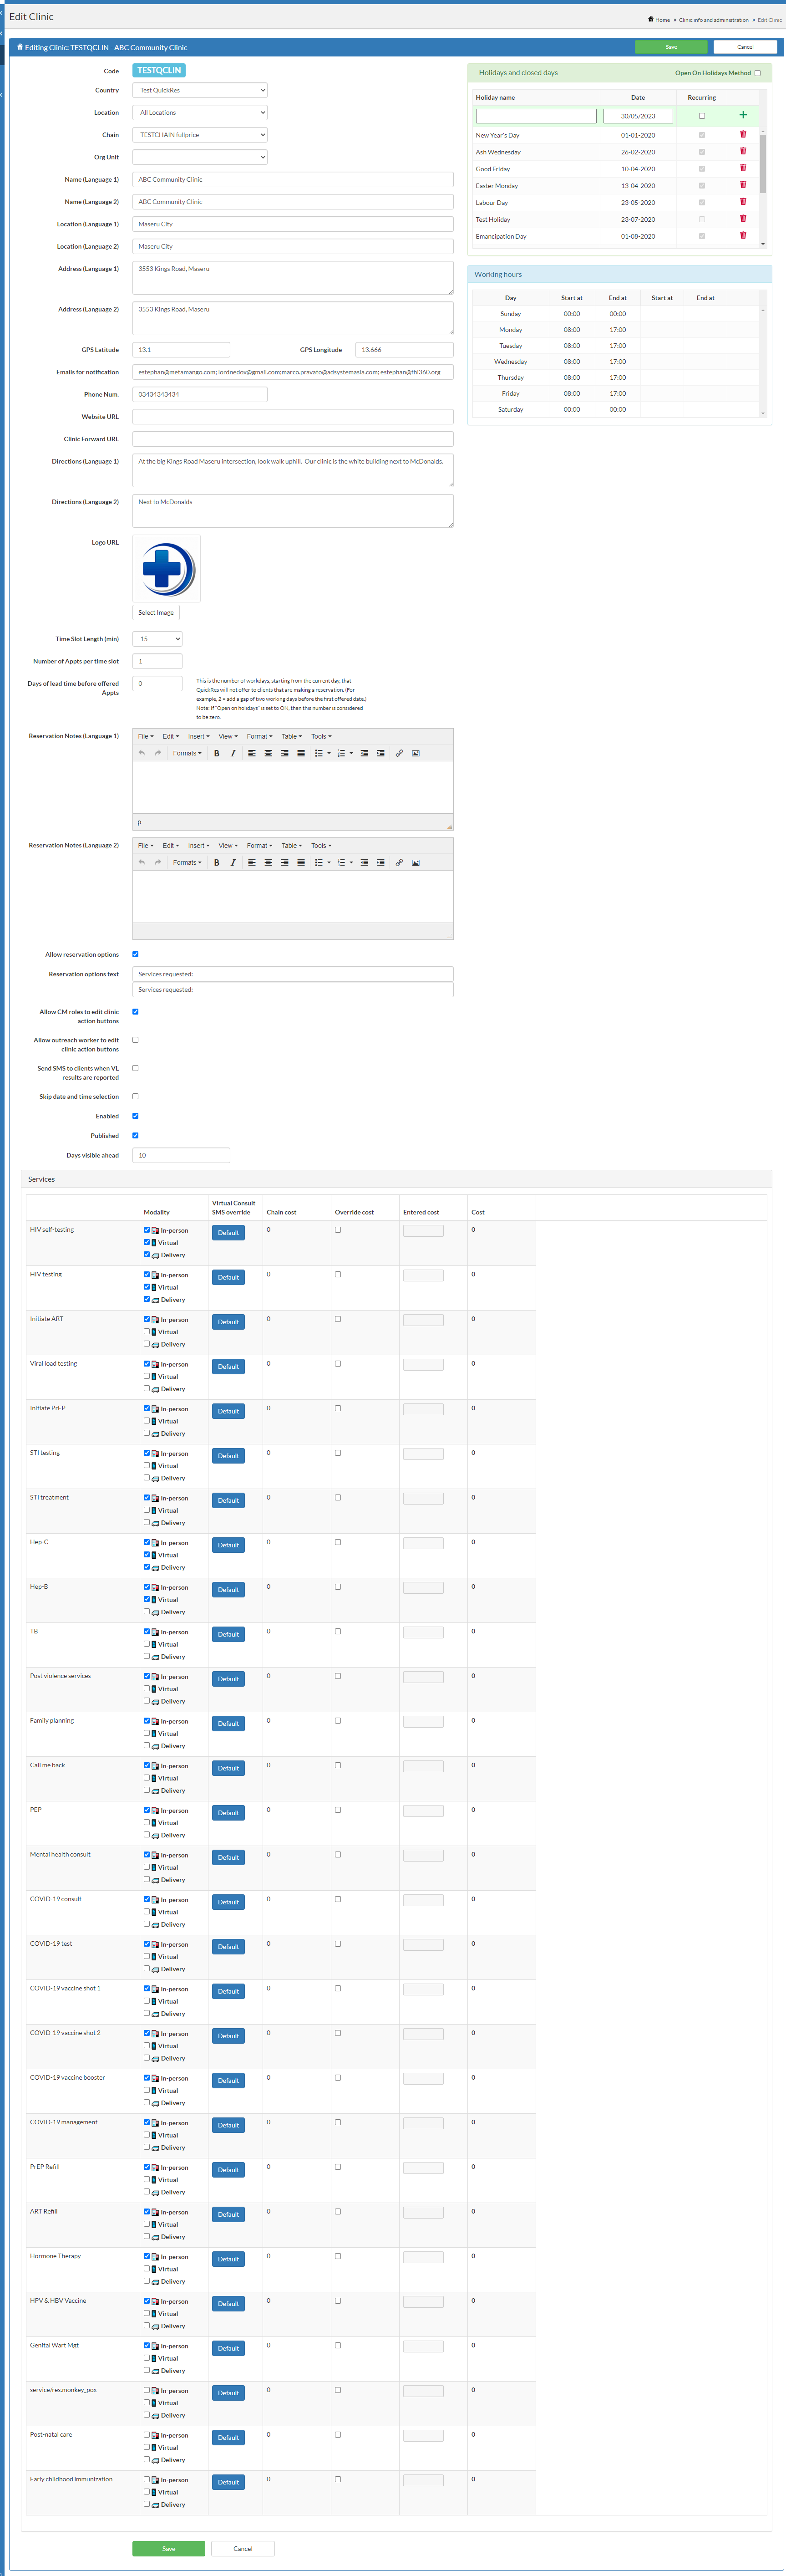Screen dimensions: 786x2576
Task: Click the Select Image button
Action: (156, 612)
